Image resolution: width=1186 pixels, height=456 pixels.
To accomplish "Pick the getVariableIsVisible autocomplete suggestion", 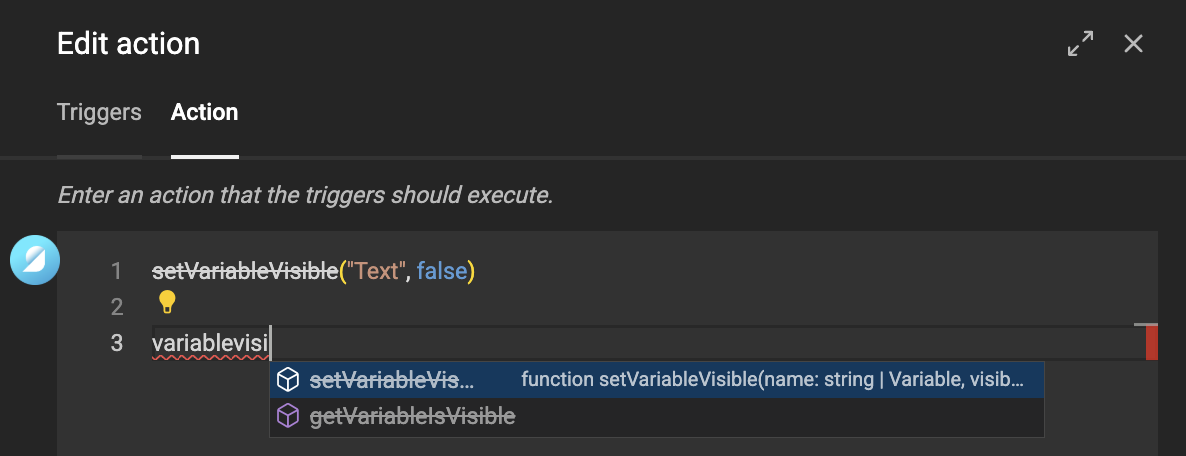I will [412, 416].
